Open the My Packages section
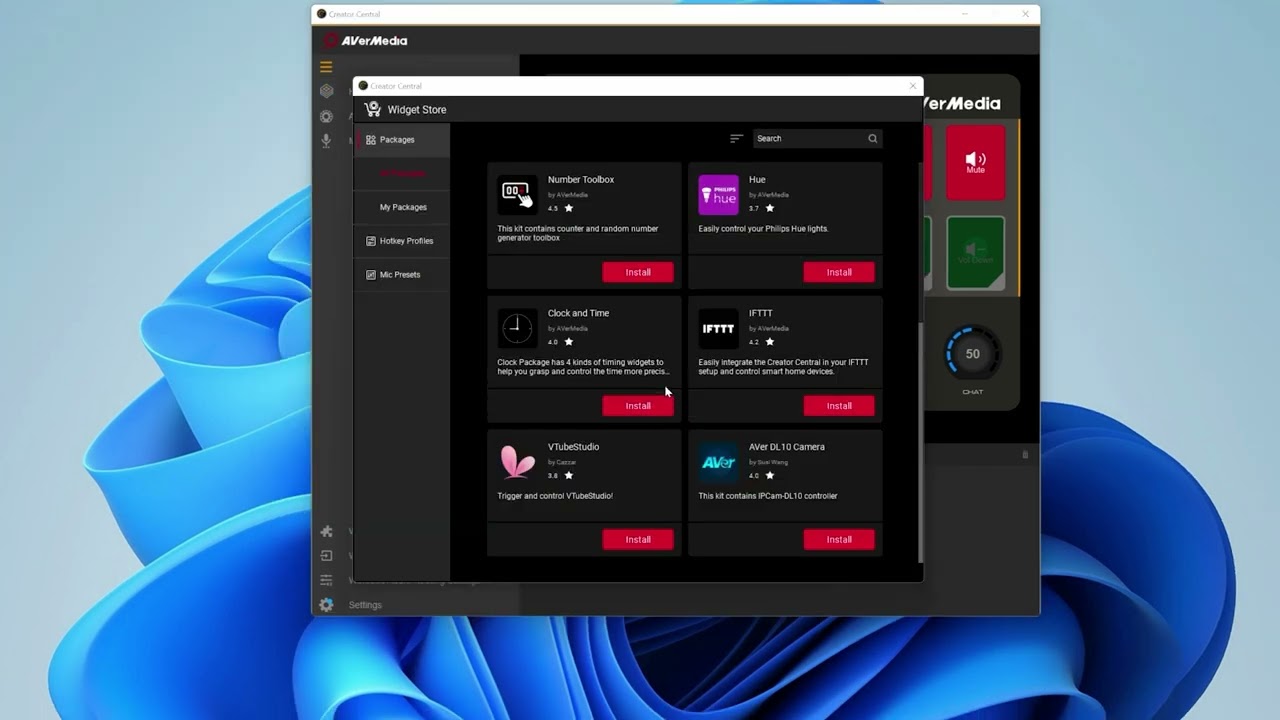Screen dimensions: 1280x720 pyautogui.click(x=402, y=207)
